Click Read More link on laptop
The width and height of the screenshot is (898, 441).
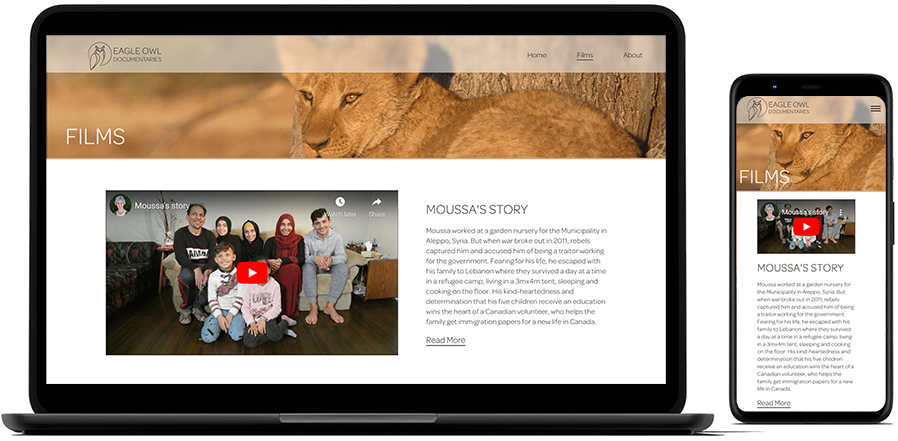pos(446,340)
